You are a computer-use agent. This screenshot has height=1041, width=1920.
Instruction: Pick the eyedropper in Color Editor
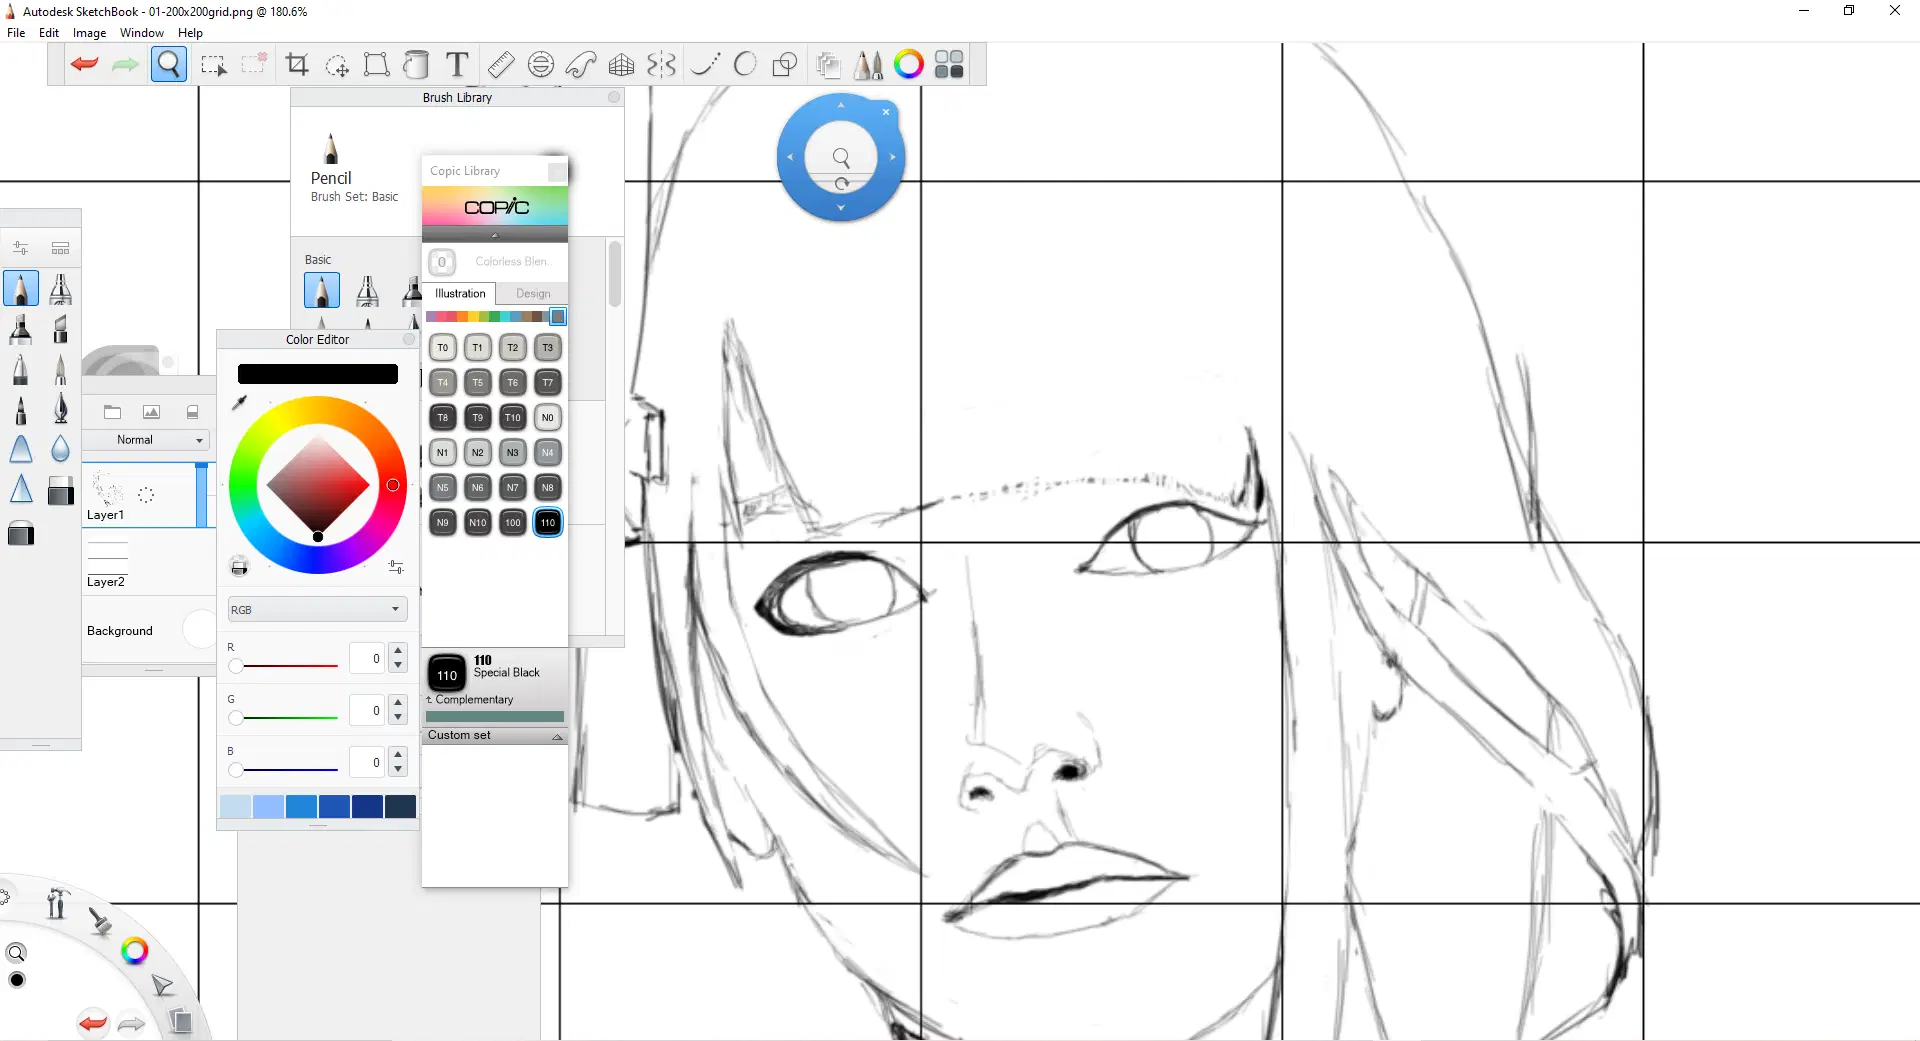point(240,402)
